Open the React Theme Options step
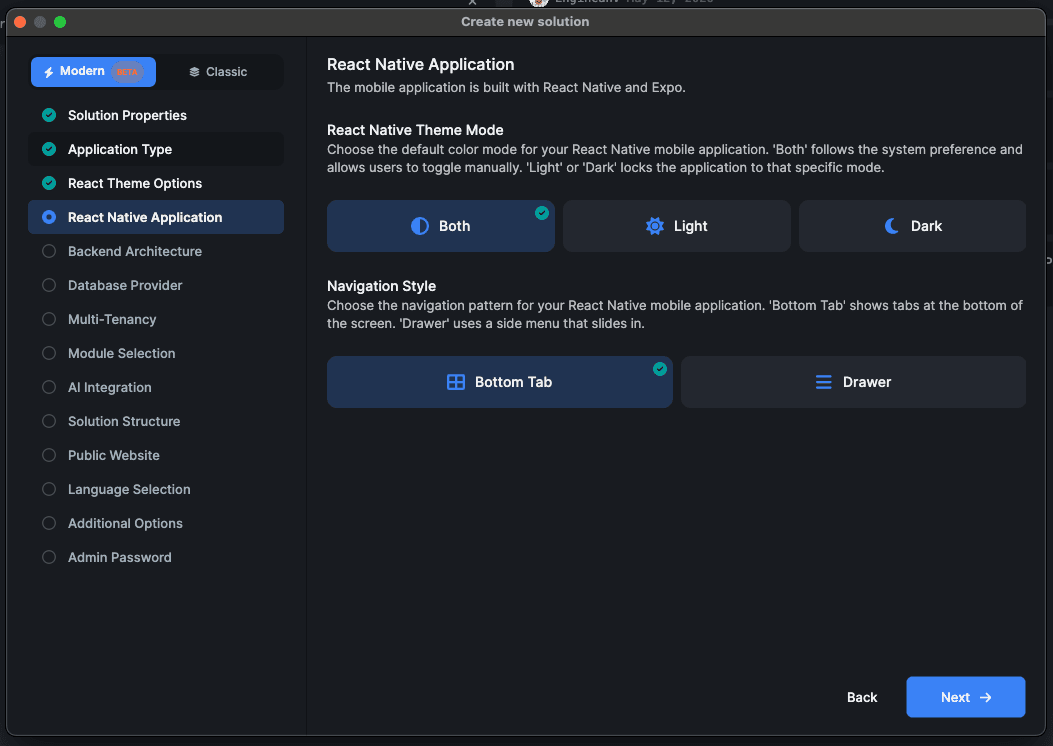Image resolution: width=1053 pixels, height=746 pixels. click(156, 183)
